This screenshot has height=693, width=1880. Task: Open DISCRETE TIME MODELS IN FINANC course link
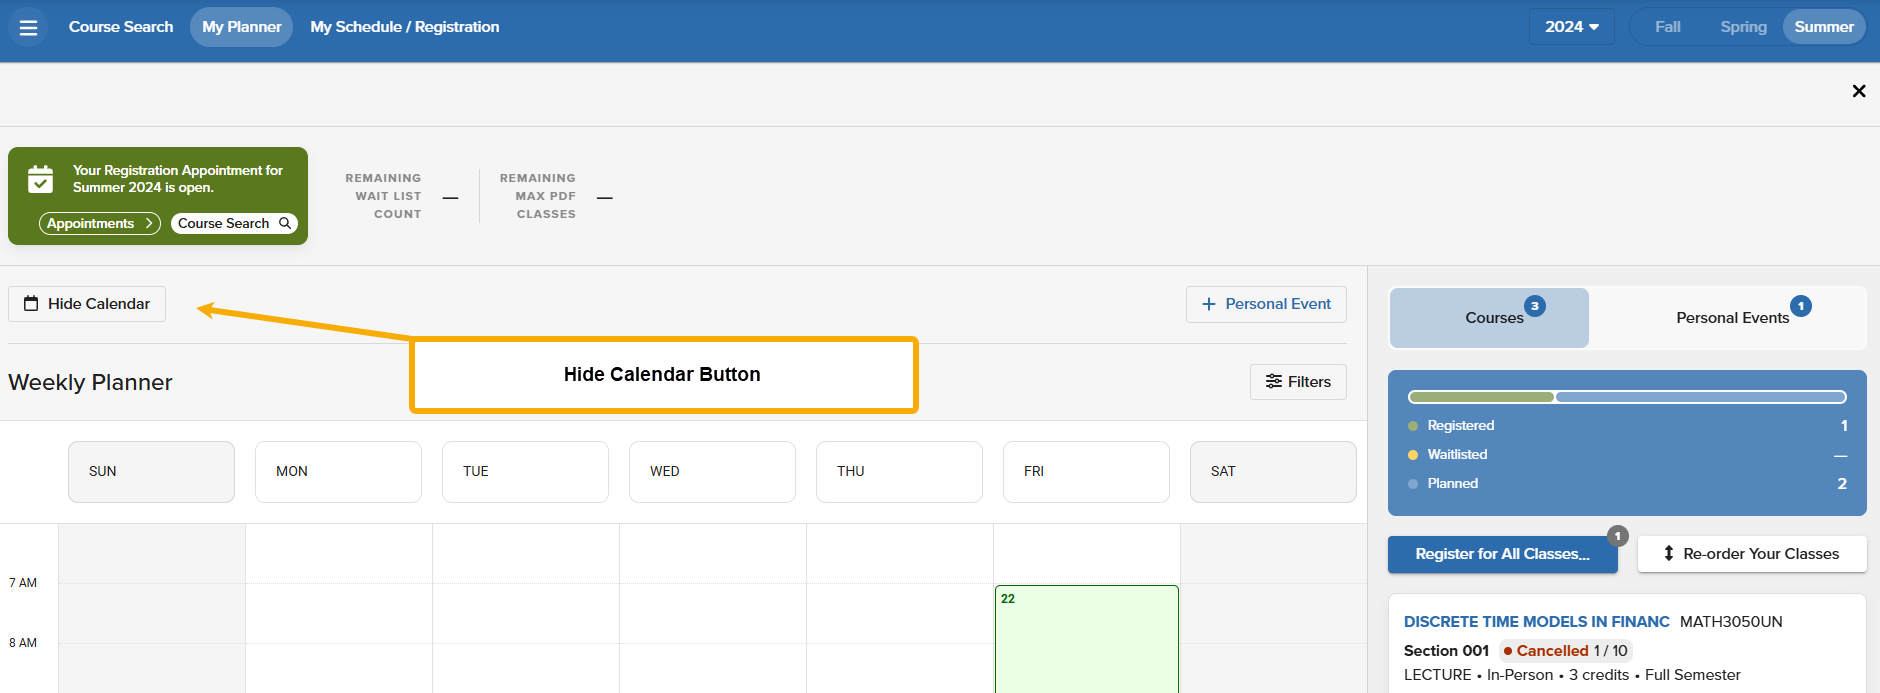(x=1536, y=622)
